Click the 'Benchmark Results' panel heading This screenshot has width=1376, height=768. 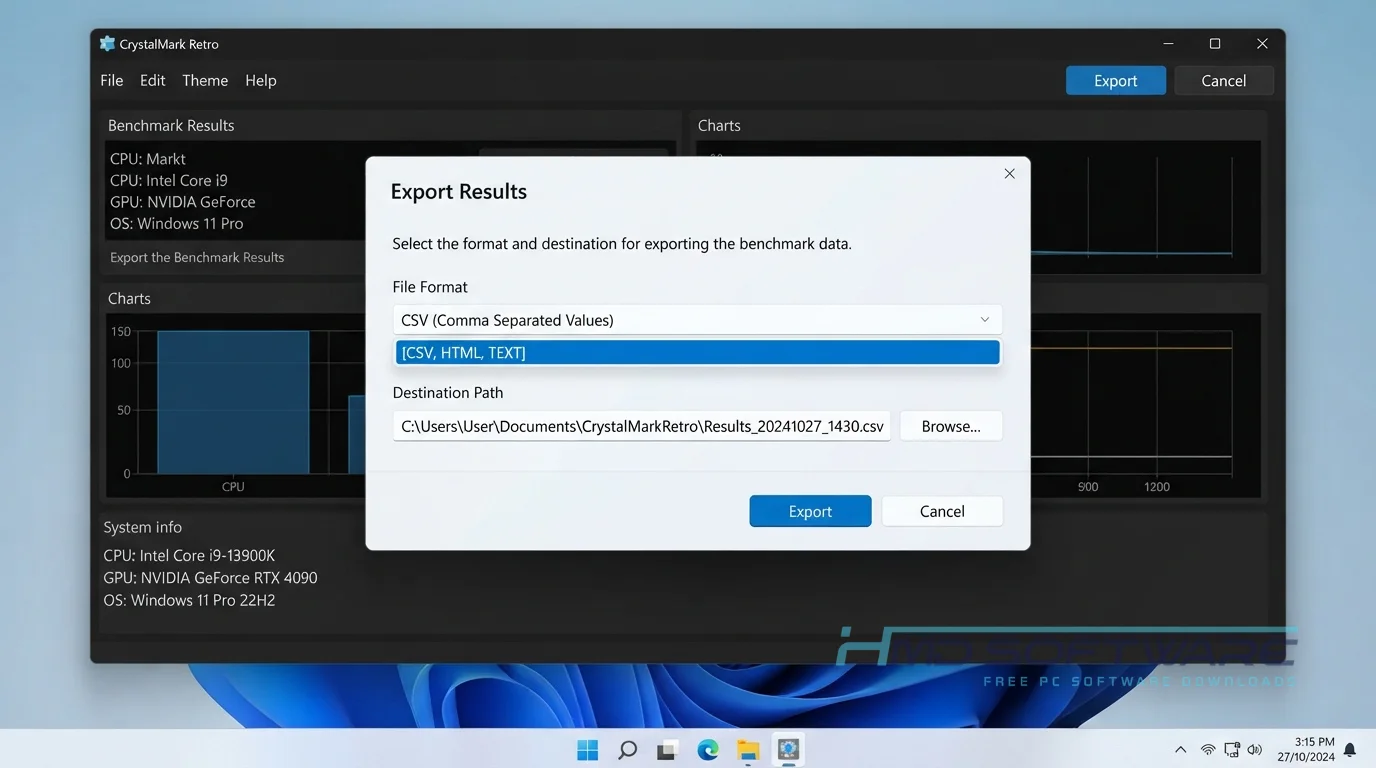tap(171, 126)
